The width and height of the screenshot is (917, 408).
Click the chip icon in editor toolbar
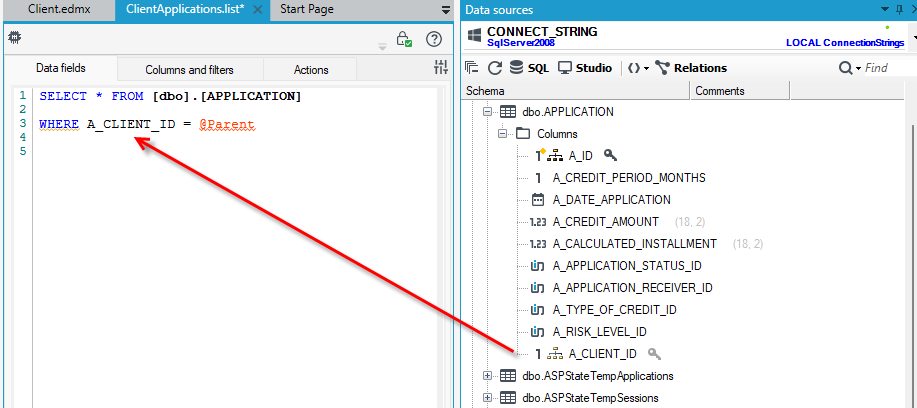[x=15, y=38]
